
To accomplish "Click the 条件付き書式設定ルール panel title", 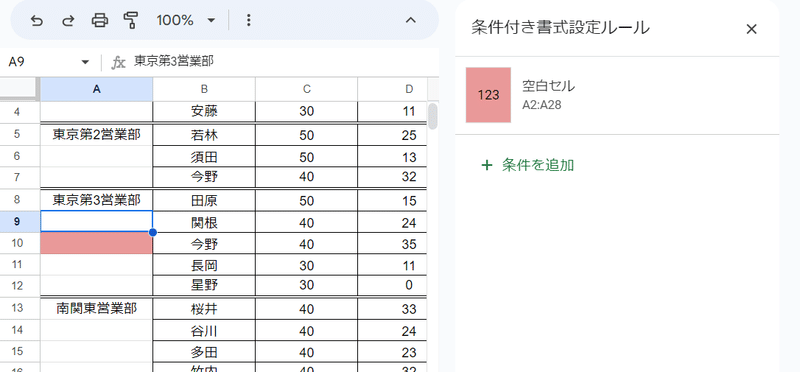I will click(x=560, y=28).
